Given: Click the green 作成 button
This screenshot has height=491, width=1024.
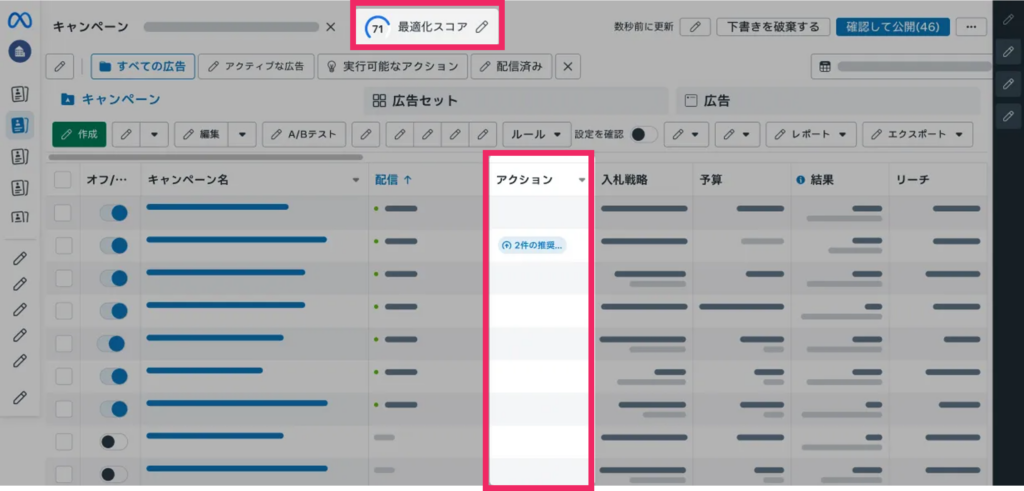Looking at the screenshot, I should click(x=79, y=134).
